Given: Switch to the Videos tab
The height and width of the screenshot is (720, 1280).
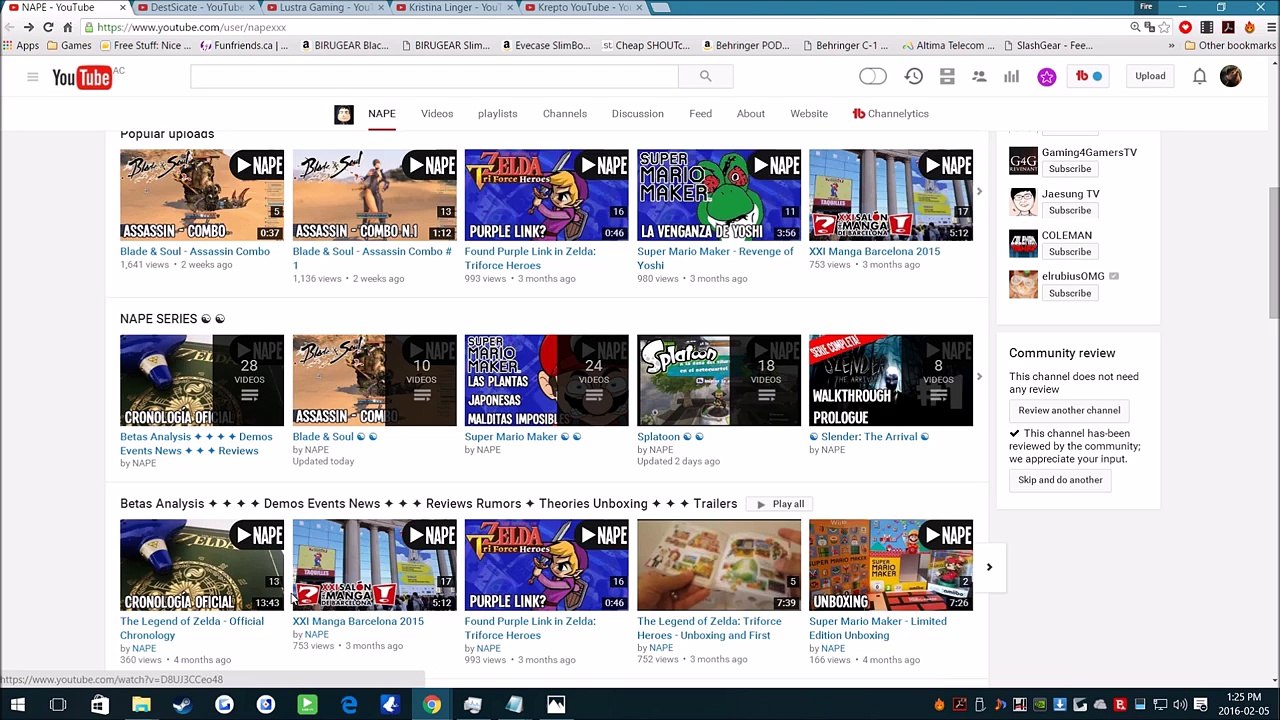Looking at the screenshot, I should pyautogui.click(x=437, y=114).
